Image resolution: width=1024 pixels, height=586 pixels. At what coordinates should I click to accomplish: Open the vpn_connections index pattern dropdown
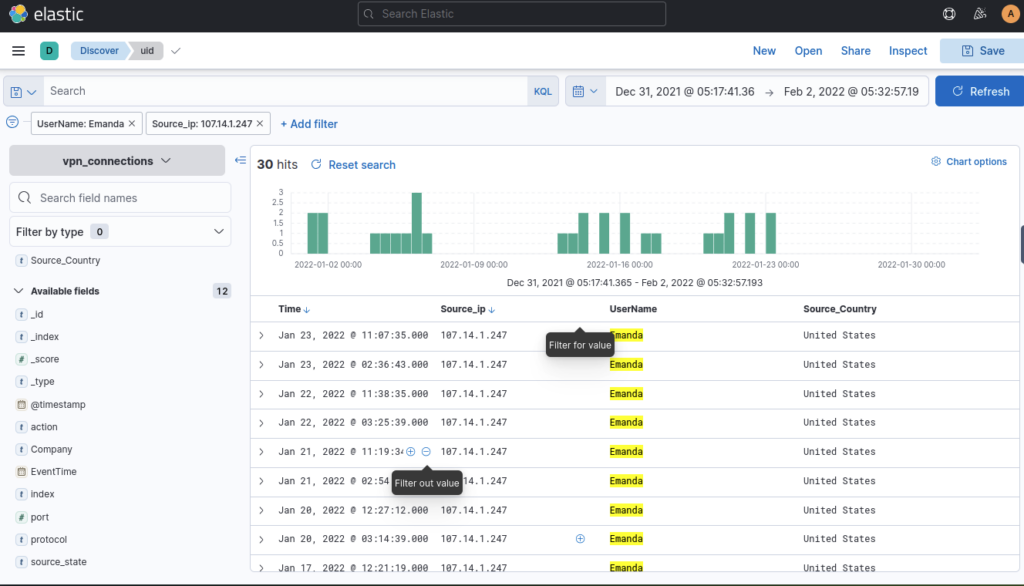pos(117,161)
